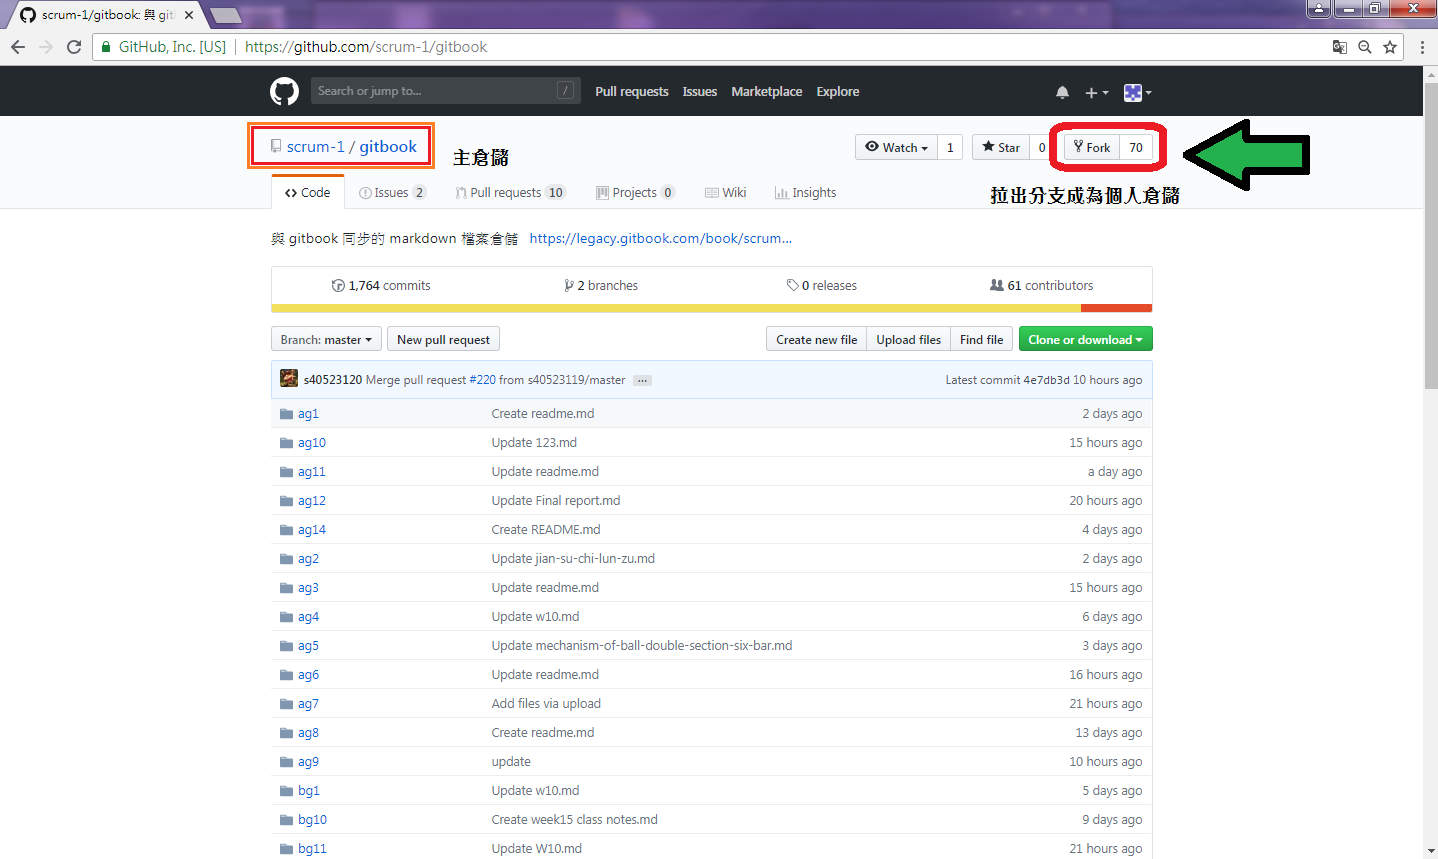This screenshot has width=1438, height=859.
Task: Open Projects tab
Action: pyautogui.click(x=636, y=193)
